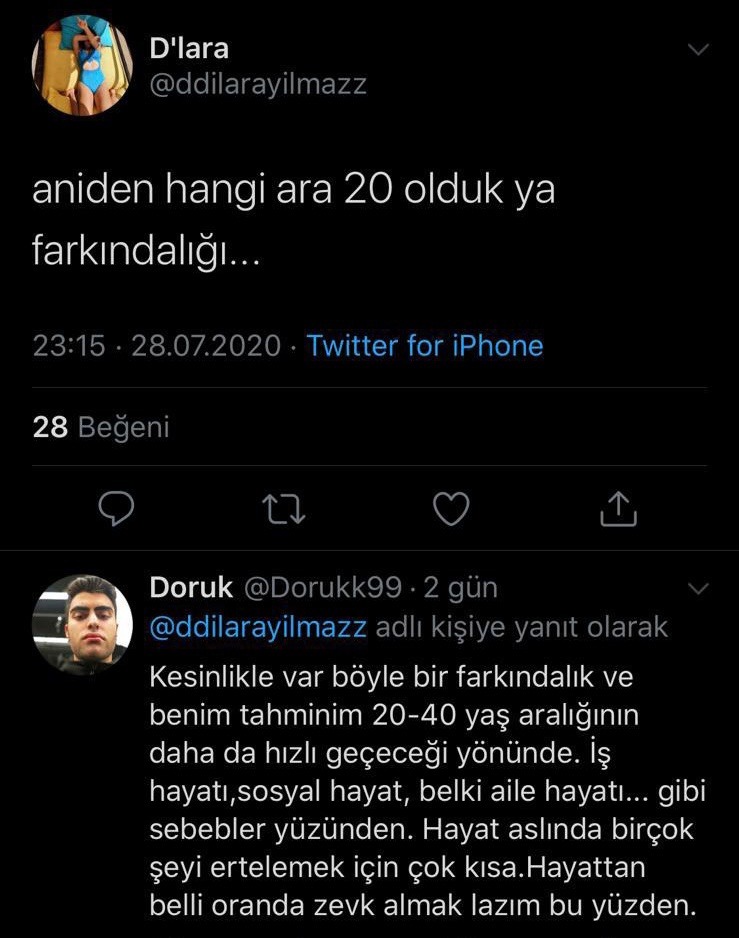The image size is (739, 938).
Task: Click the adlı kişiye yanıt olarak label
Action: pyautogui.click(x=521, y=627)
